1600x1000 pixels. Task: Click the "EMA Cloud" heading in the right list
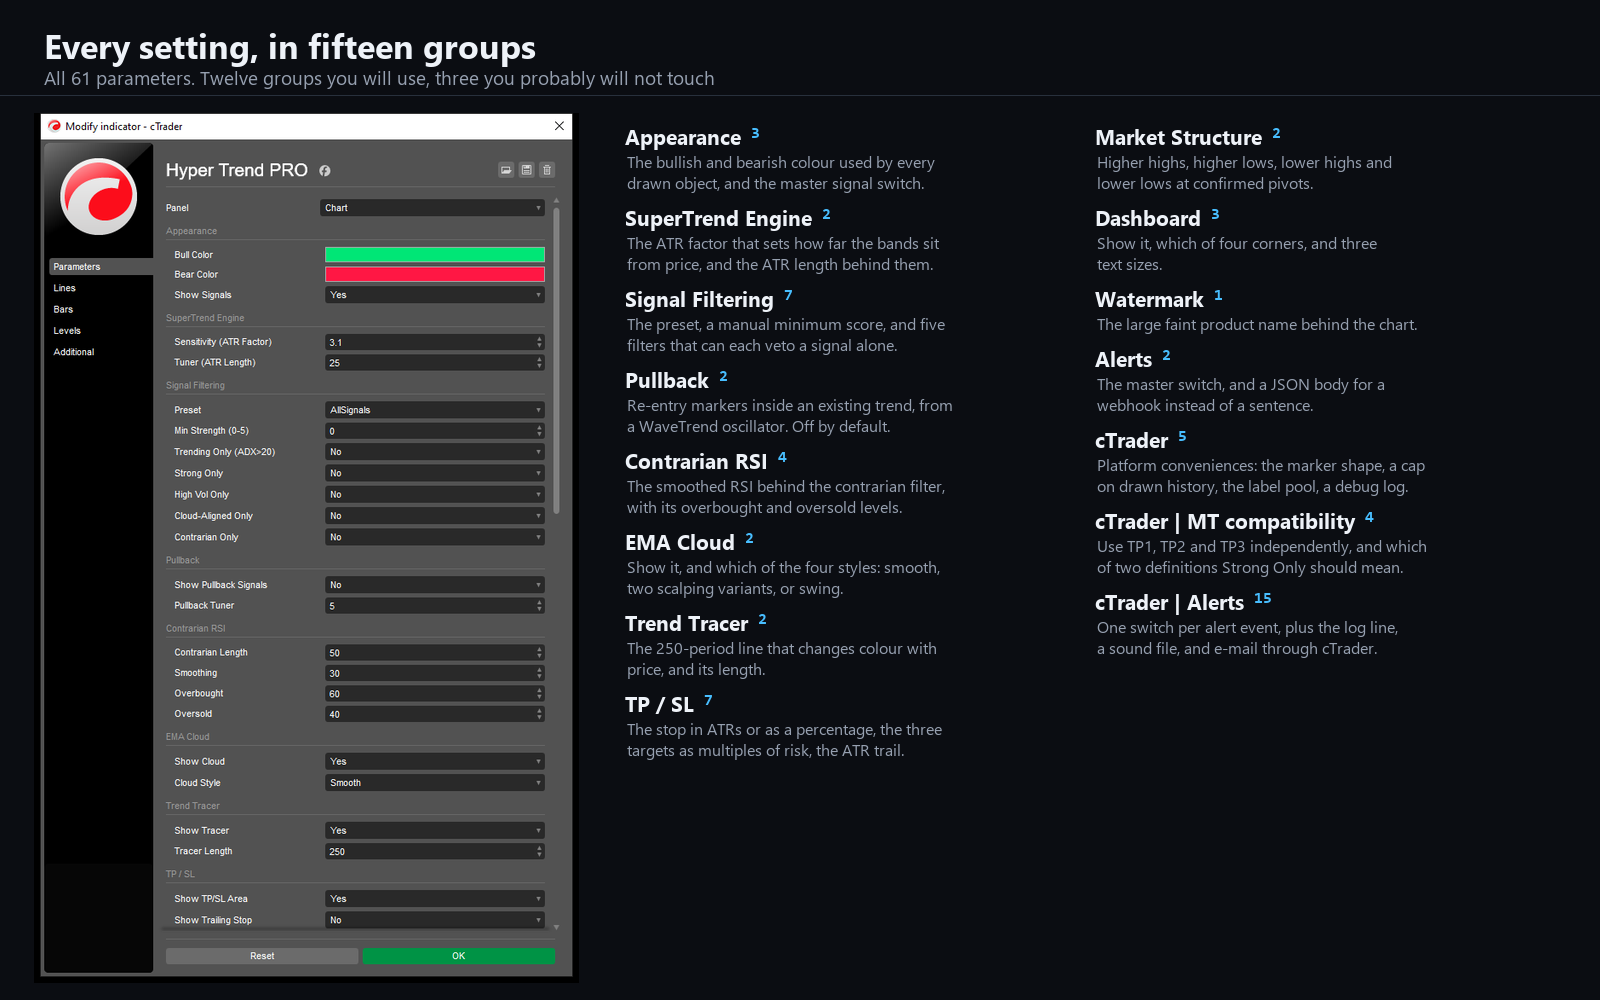pyautogui.click(x=680, y=543)
